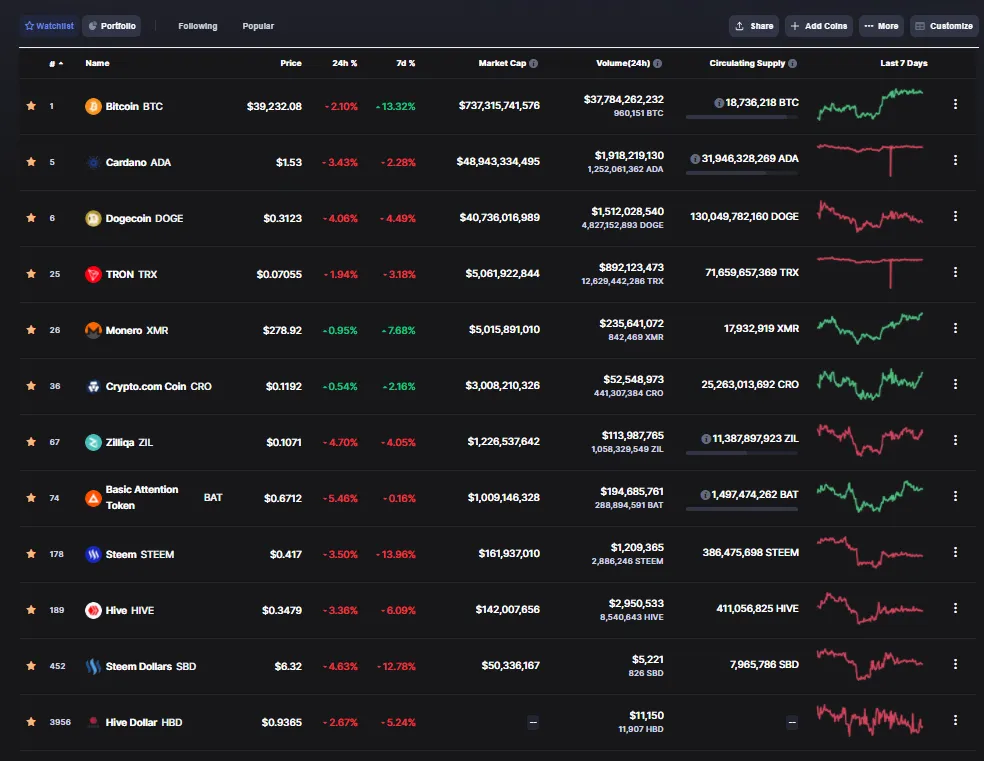984x761 pixels.
Task: Click the Zilliqa circulating supply progress bar
Action: (x=742, y=453)
